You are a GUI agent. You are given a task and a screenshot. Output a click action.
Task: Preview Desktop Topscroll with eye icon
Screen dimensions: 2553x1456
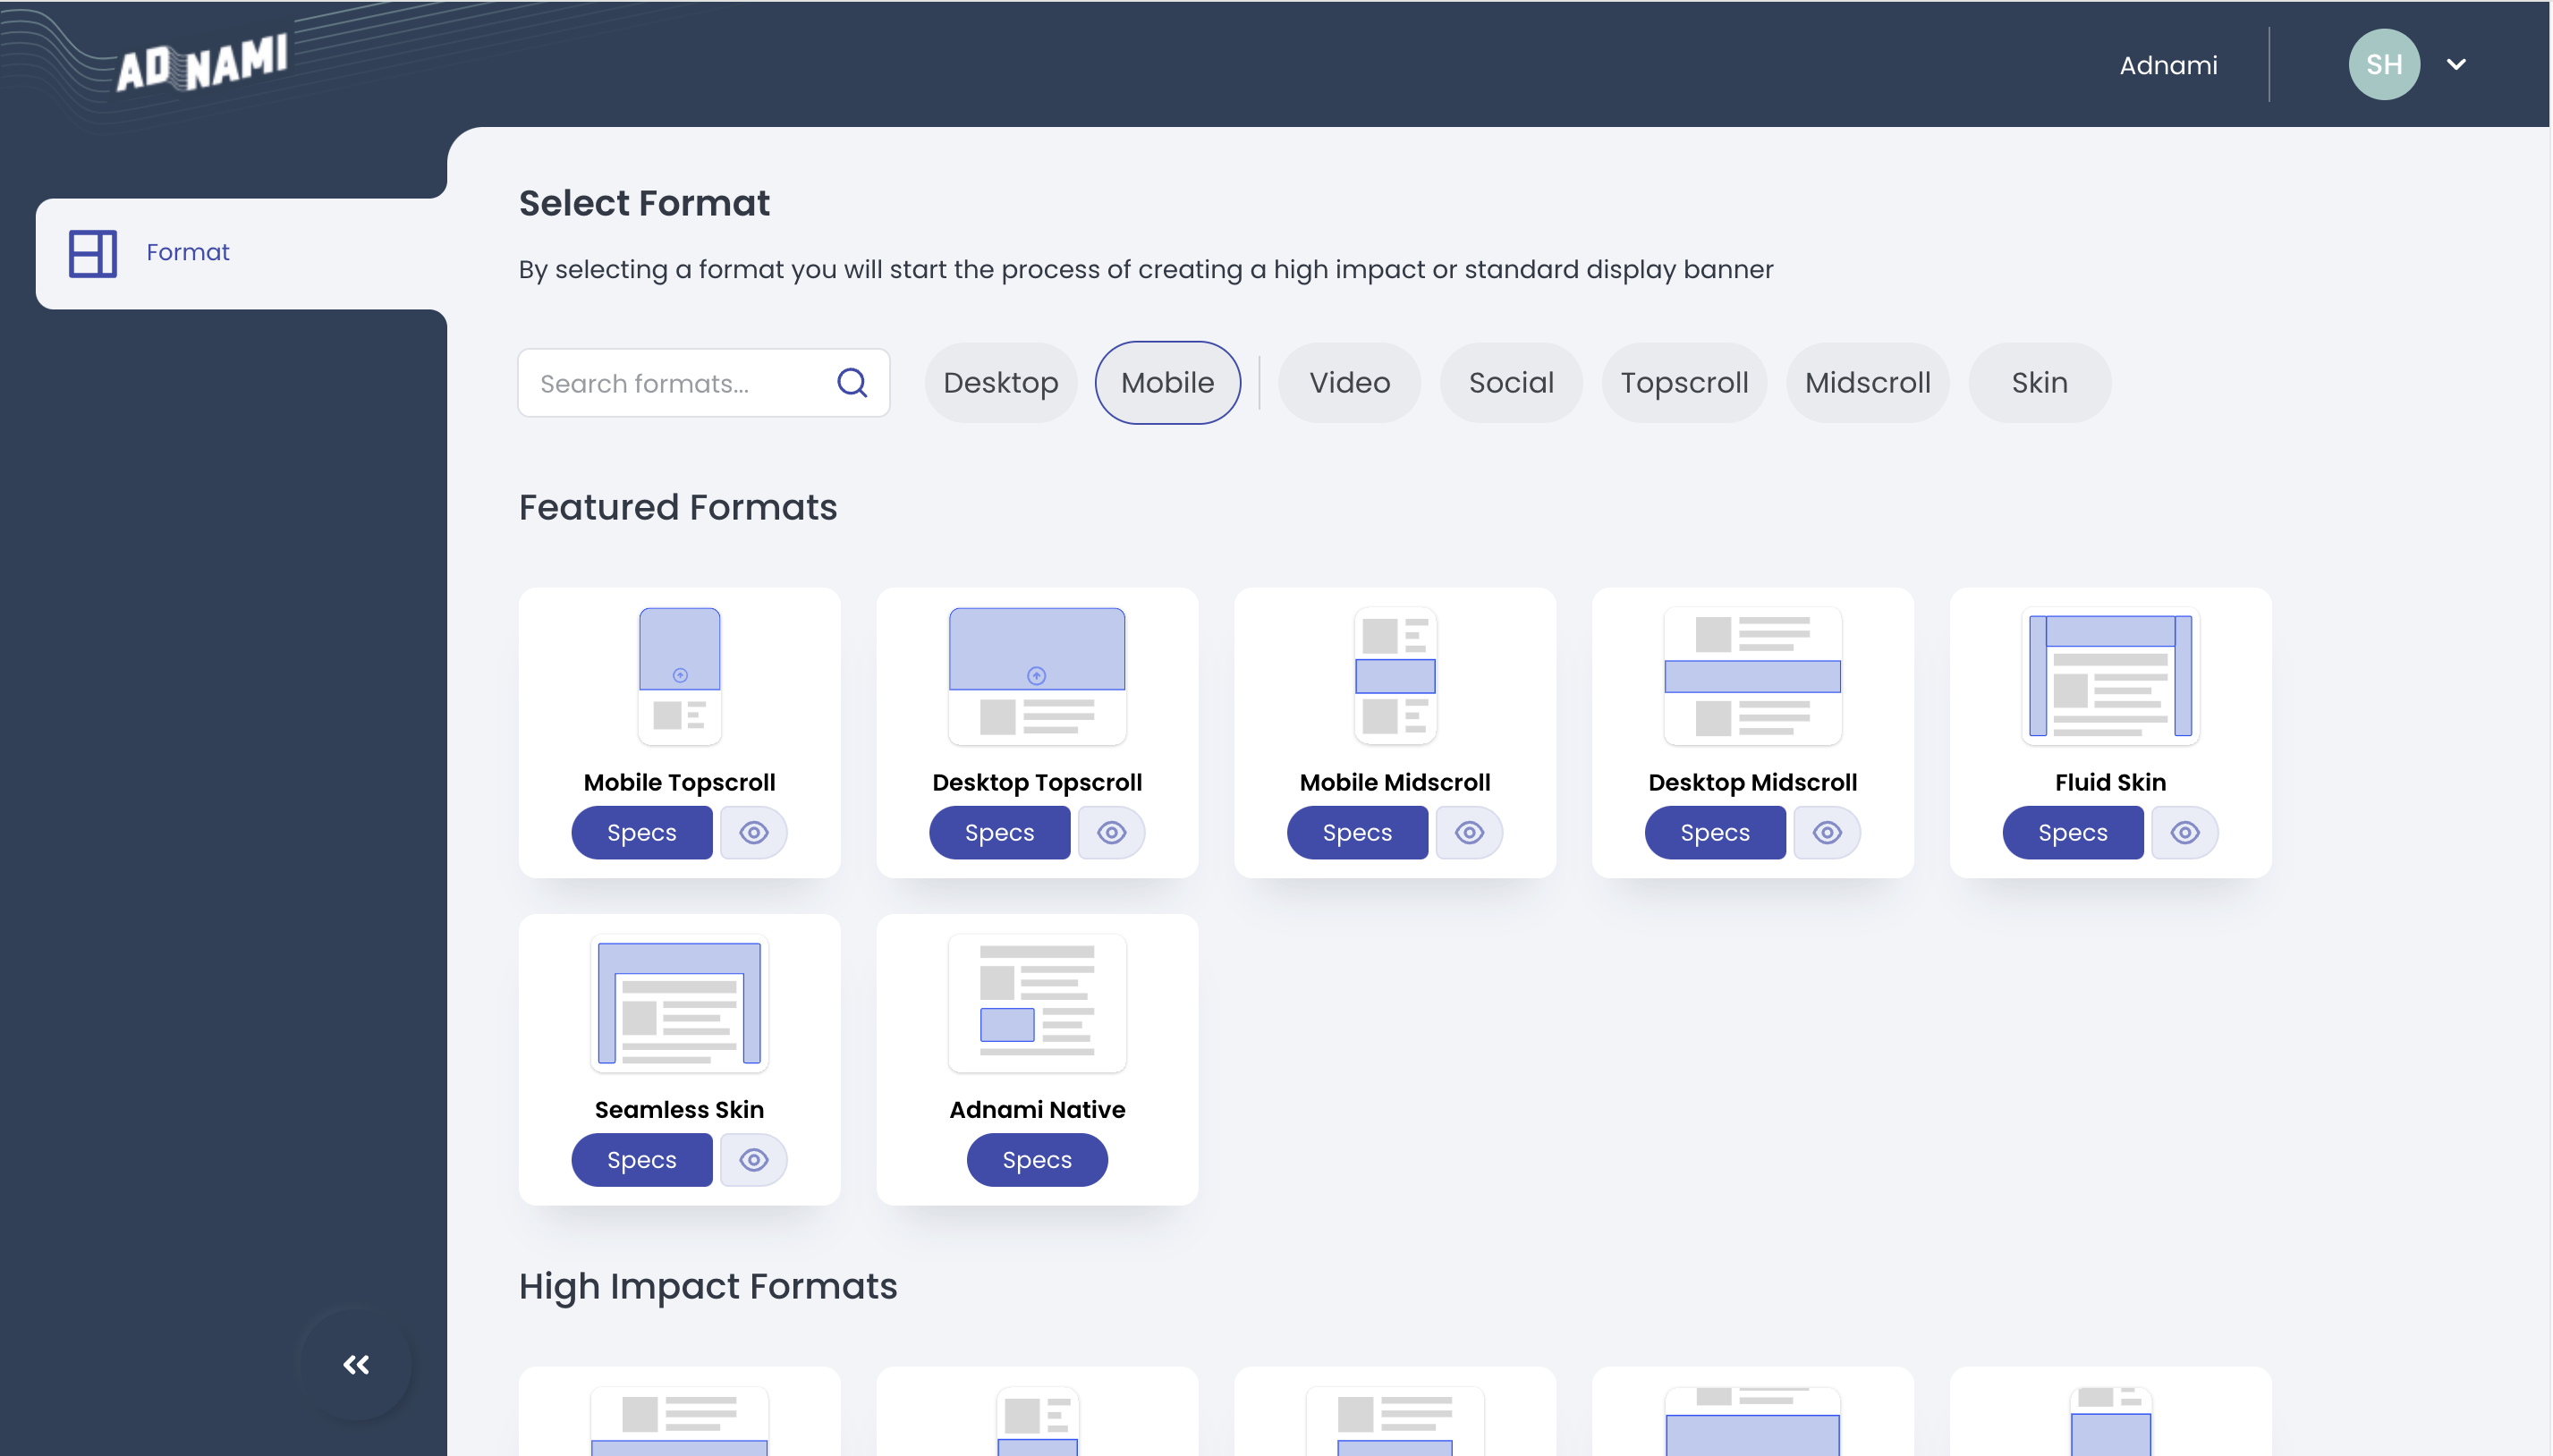click(x=1111, y=832)
